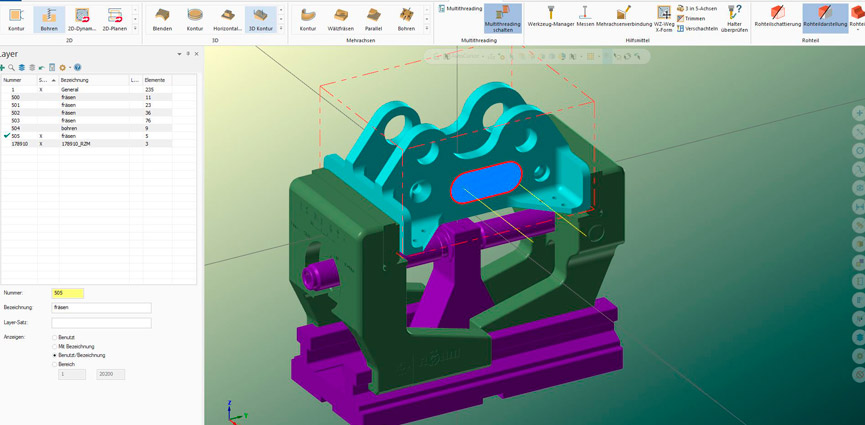This screenshot has height=425, width=865.
Task: Click the Layer-Satz input field
Action: pos(101,323)
